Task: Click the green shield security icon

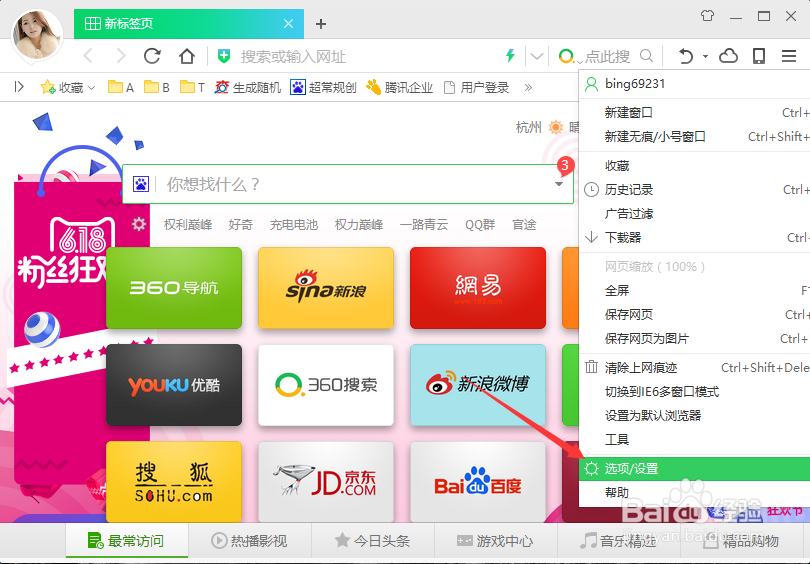Action: pos(224,56)
